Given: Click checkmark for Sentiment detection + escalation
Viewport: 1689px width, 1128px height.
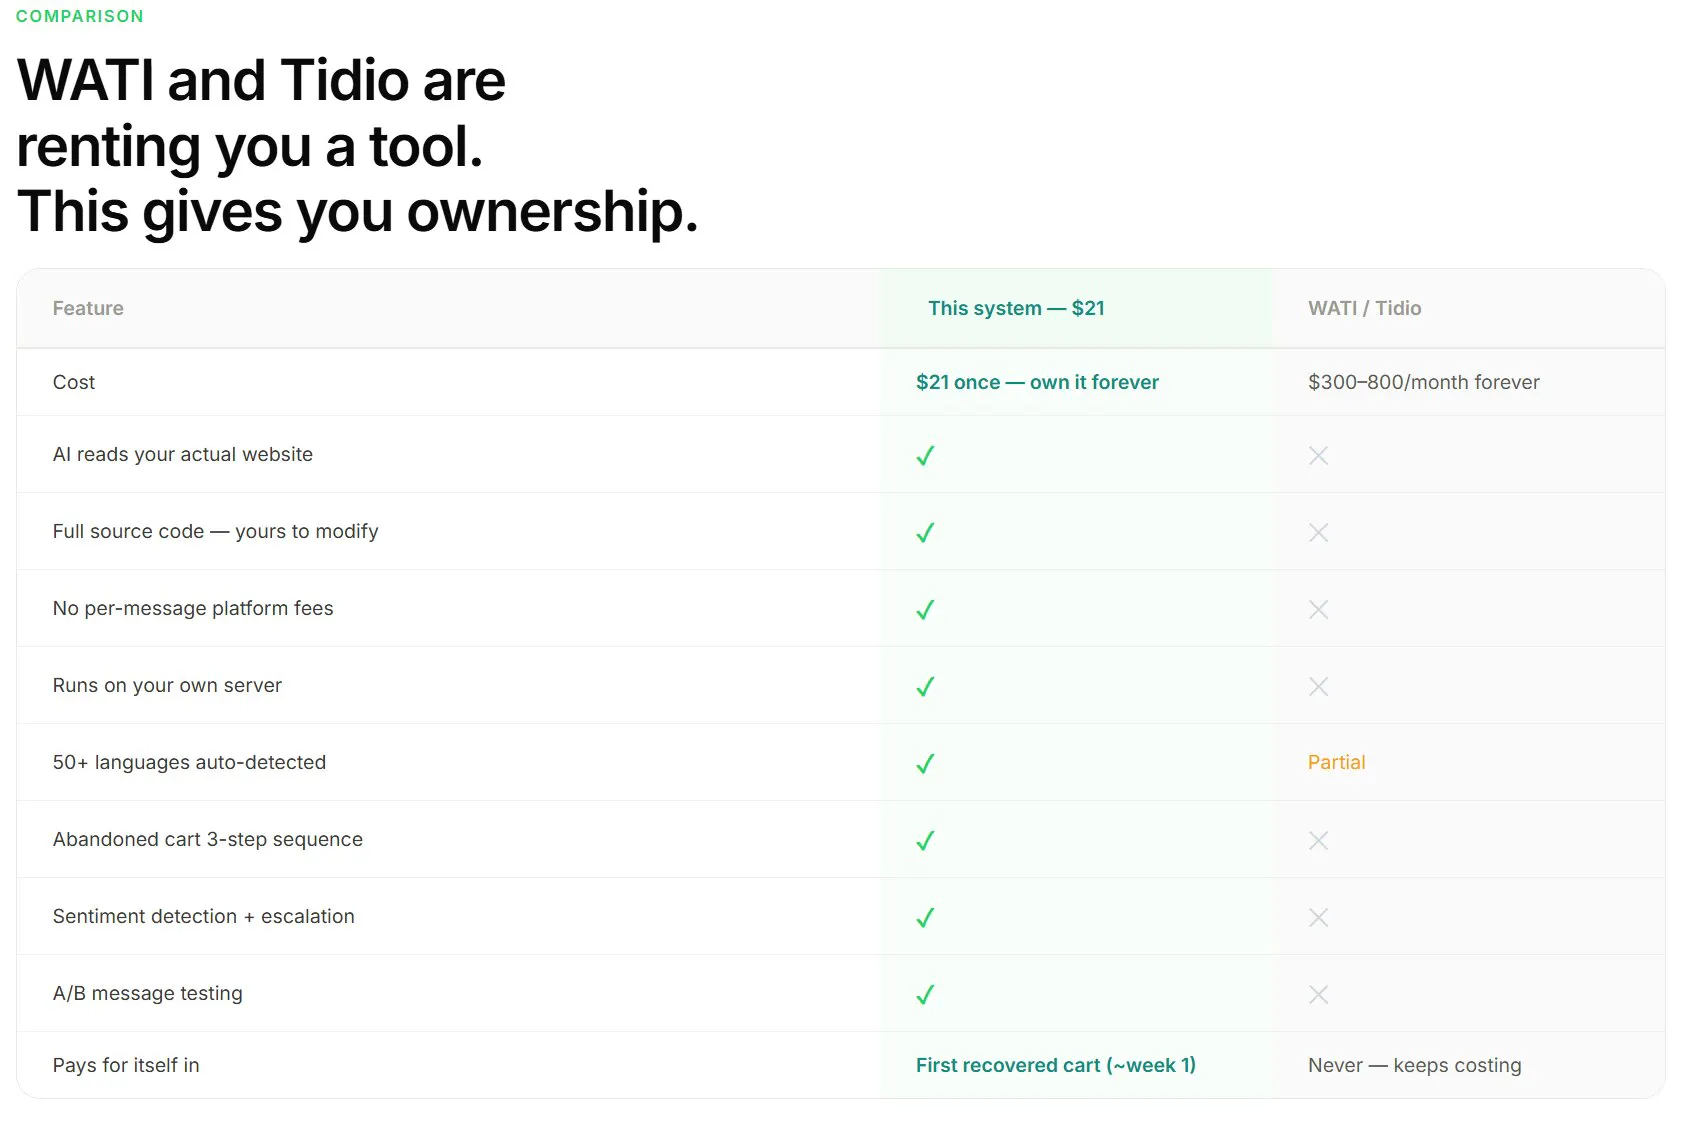Looking at the screenshot, I should pyautogui.click(x=925, y=917).
